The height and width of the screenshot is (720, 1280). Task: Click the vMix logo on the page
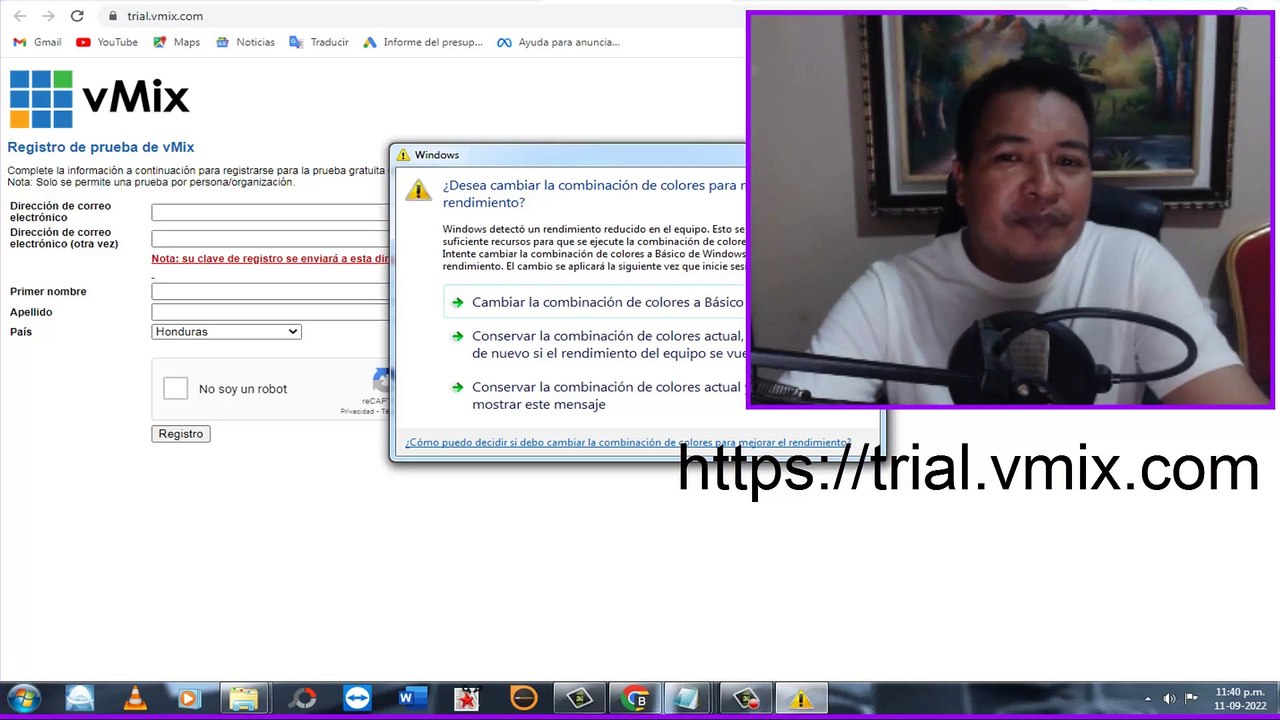tap(99, 98)
